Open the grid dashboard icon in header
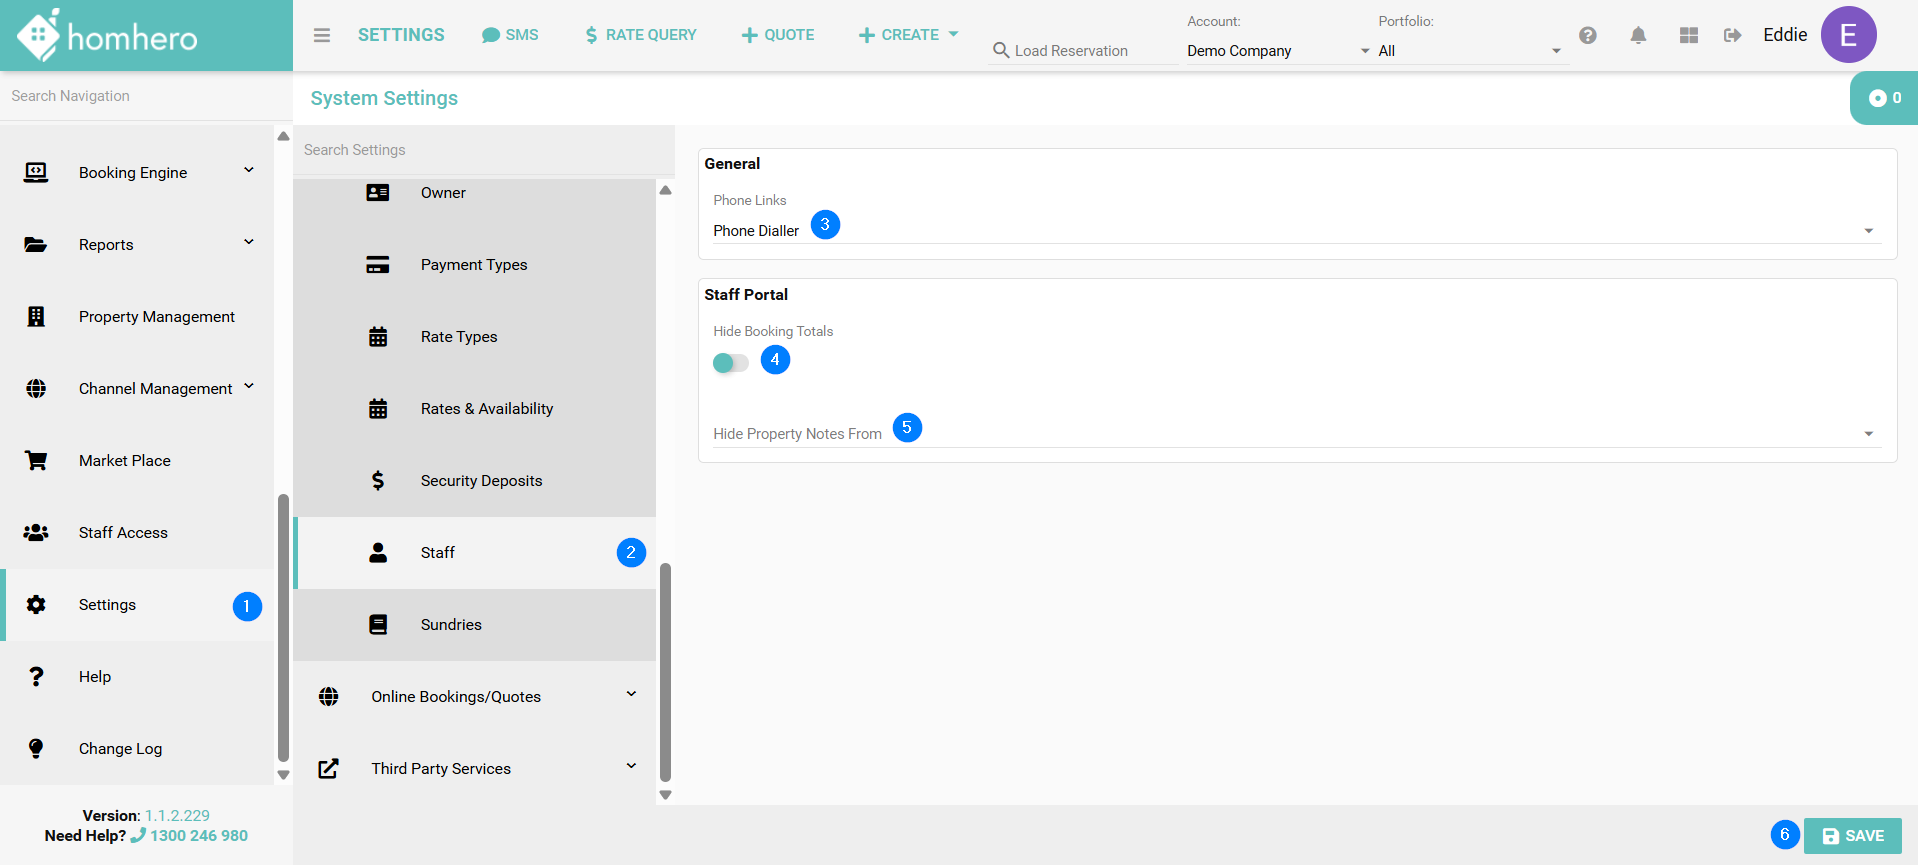Viewport: 1918px width, 865px height. (x=1689, y=35)
